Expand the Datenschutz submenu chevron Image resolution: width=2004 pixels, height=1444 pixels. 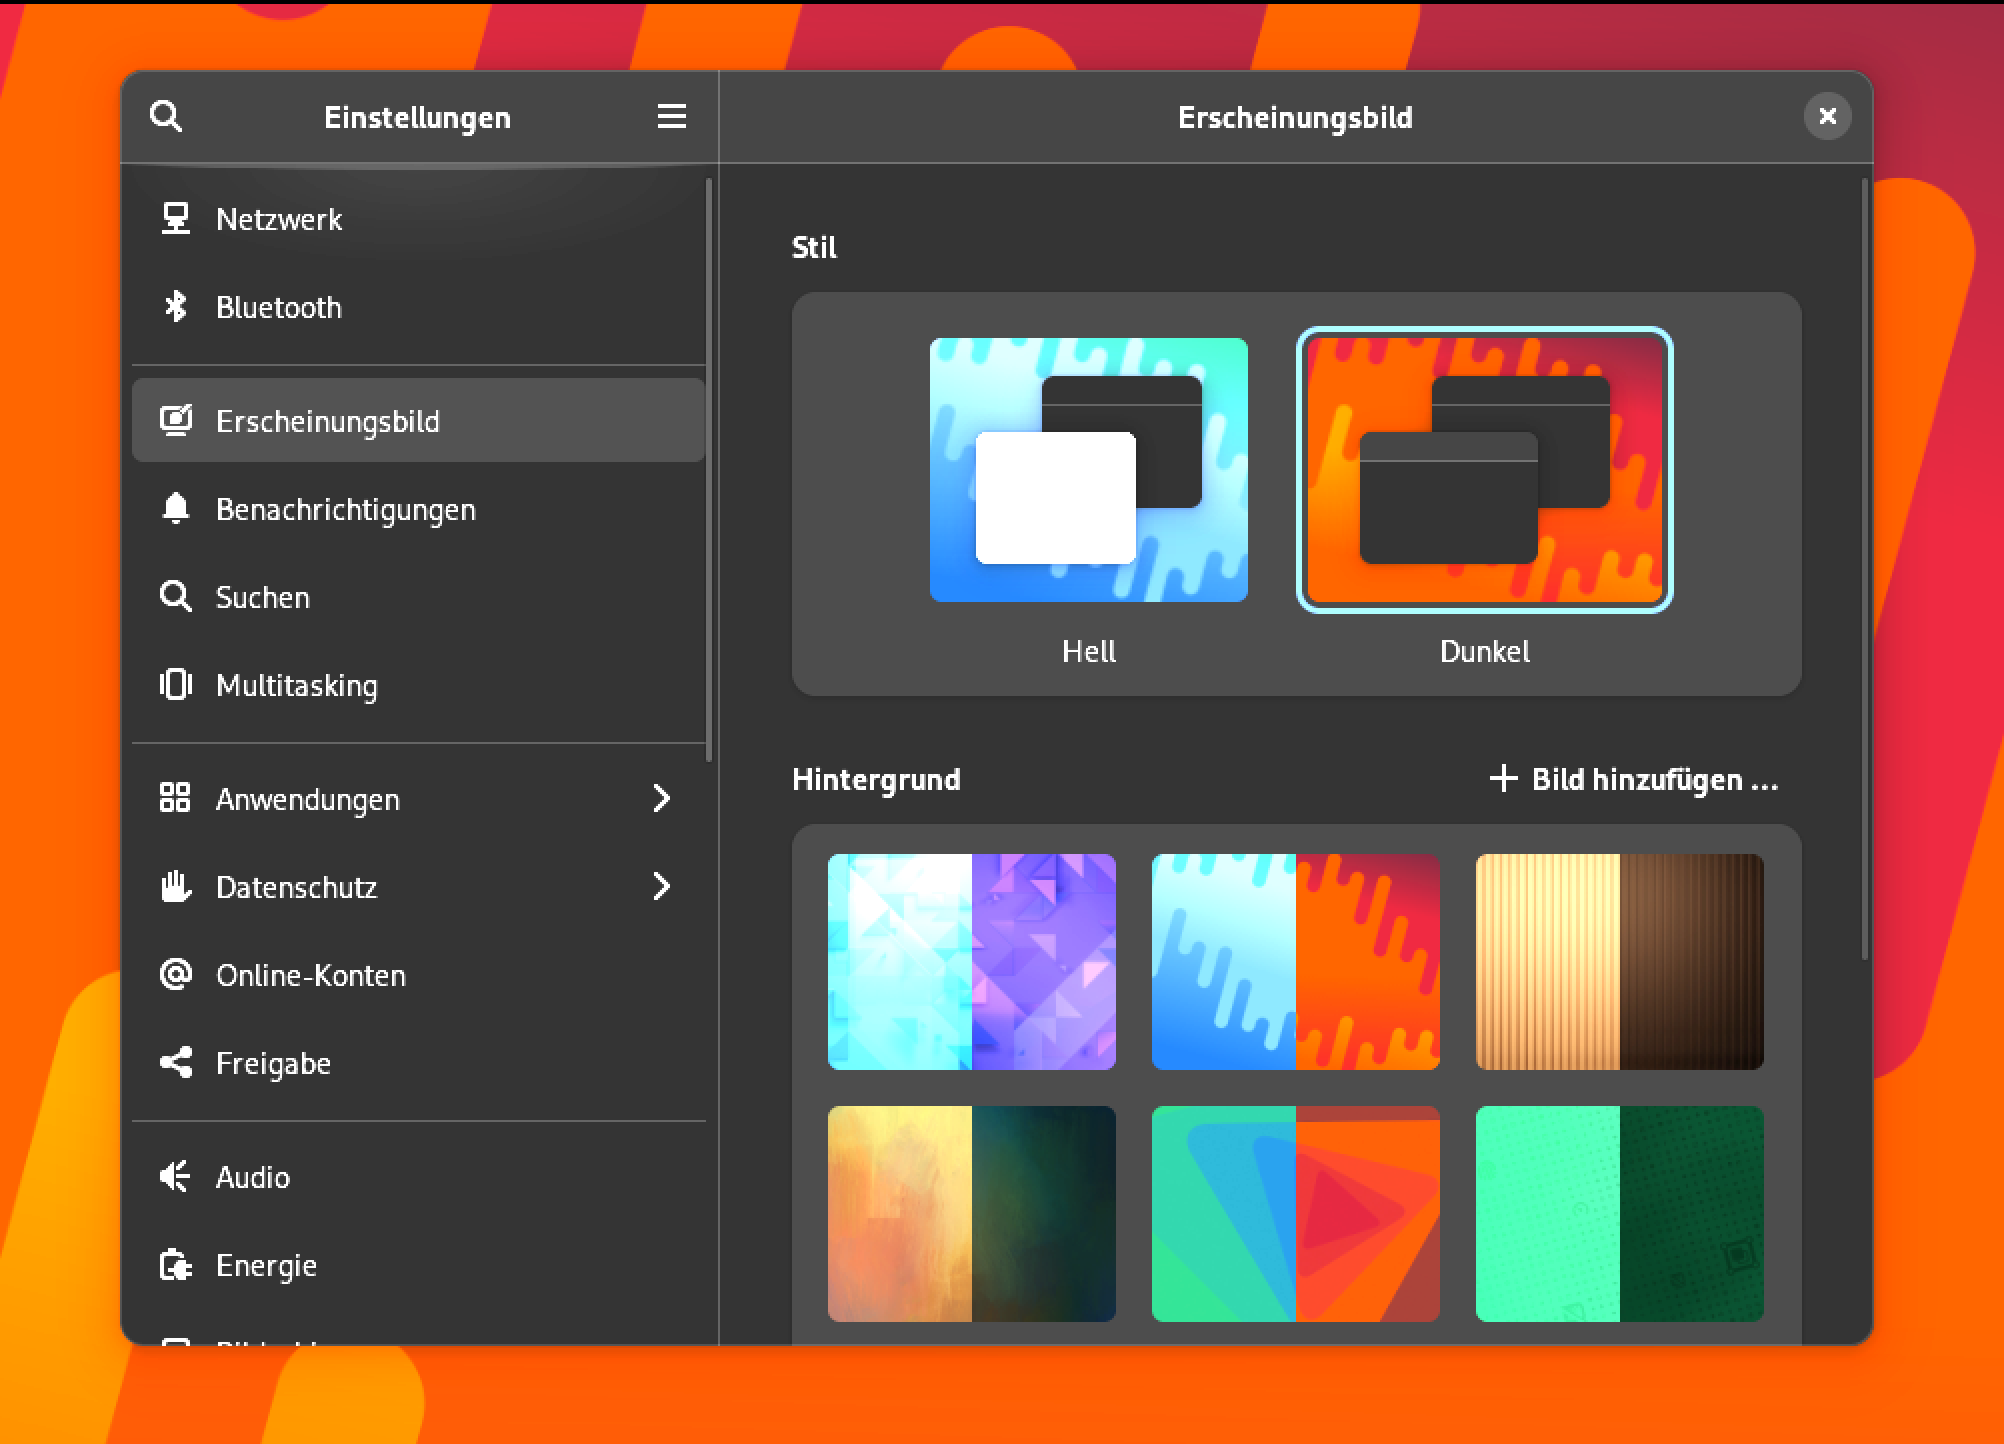pos(661,887)
